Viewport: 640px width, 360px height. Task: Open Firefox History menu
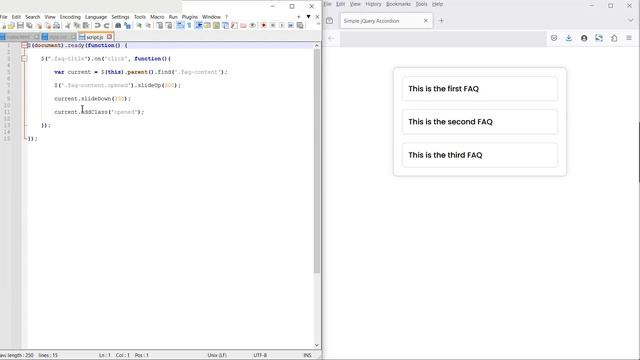point(373,4)
